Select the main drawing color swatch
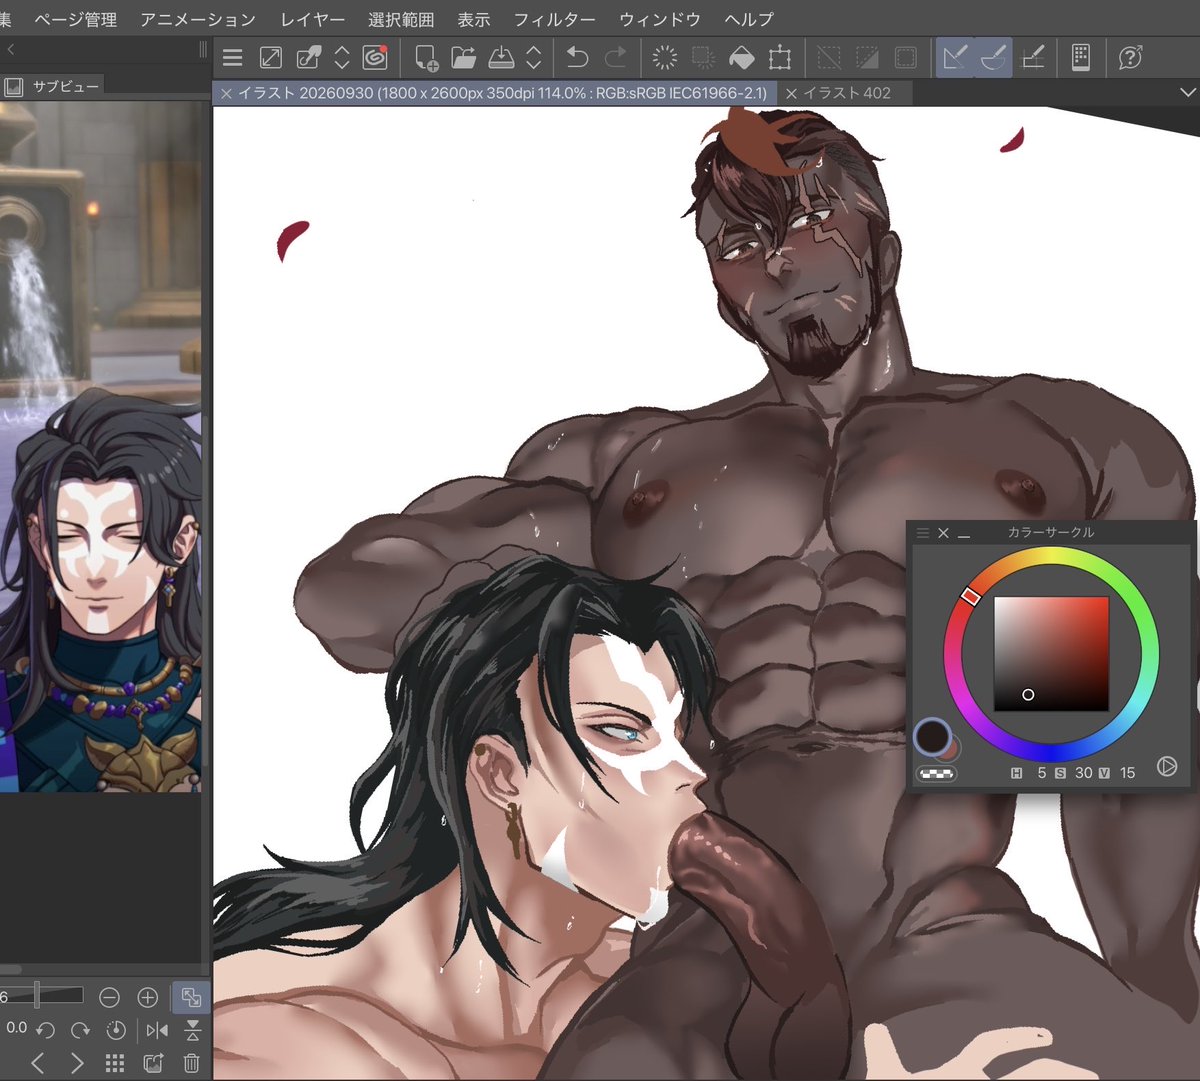 [x=932, y=738]
